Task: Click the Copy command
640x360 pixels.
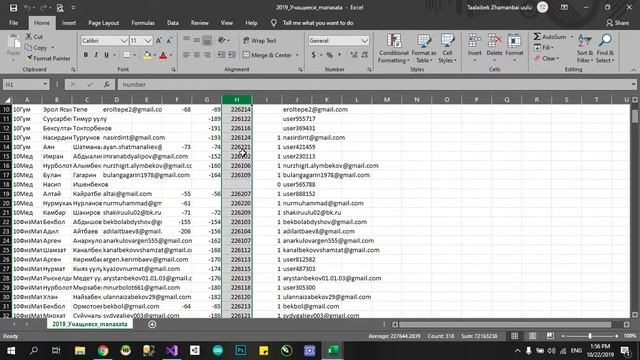Action: 37,48
